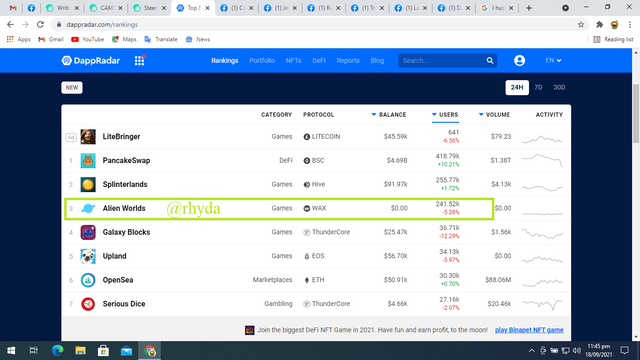
Task: Select the 7D time range
Action: (538, 87)
